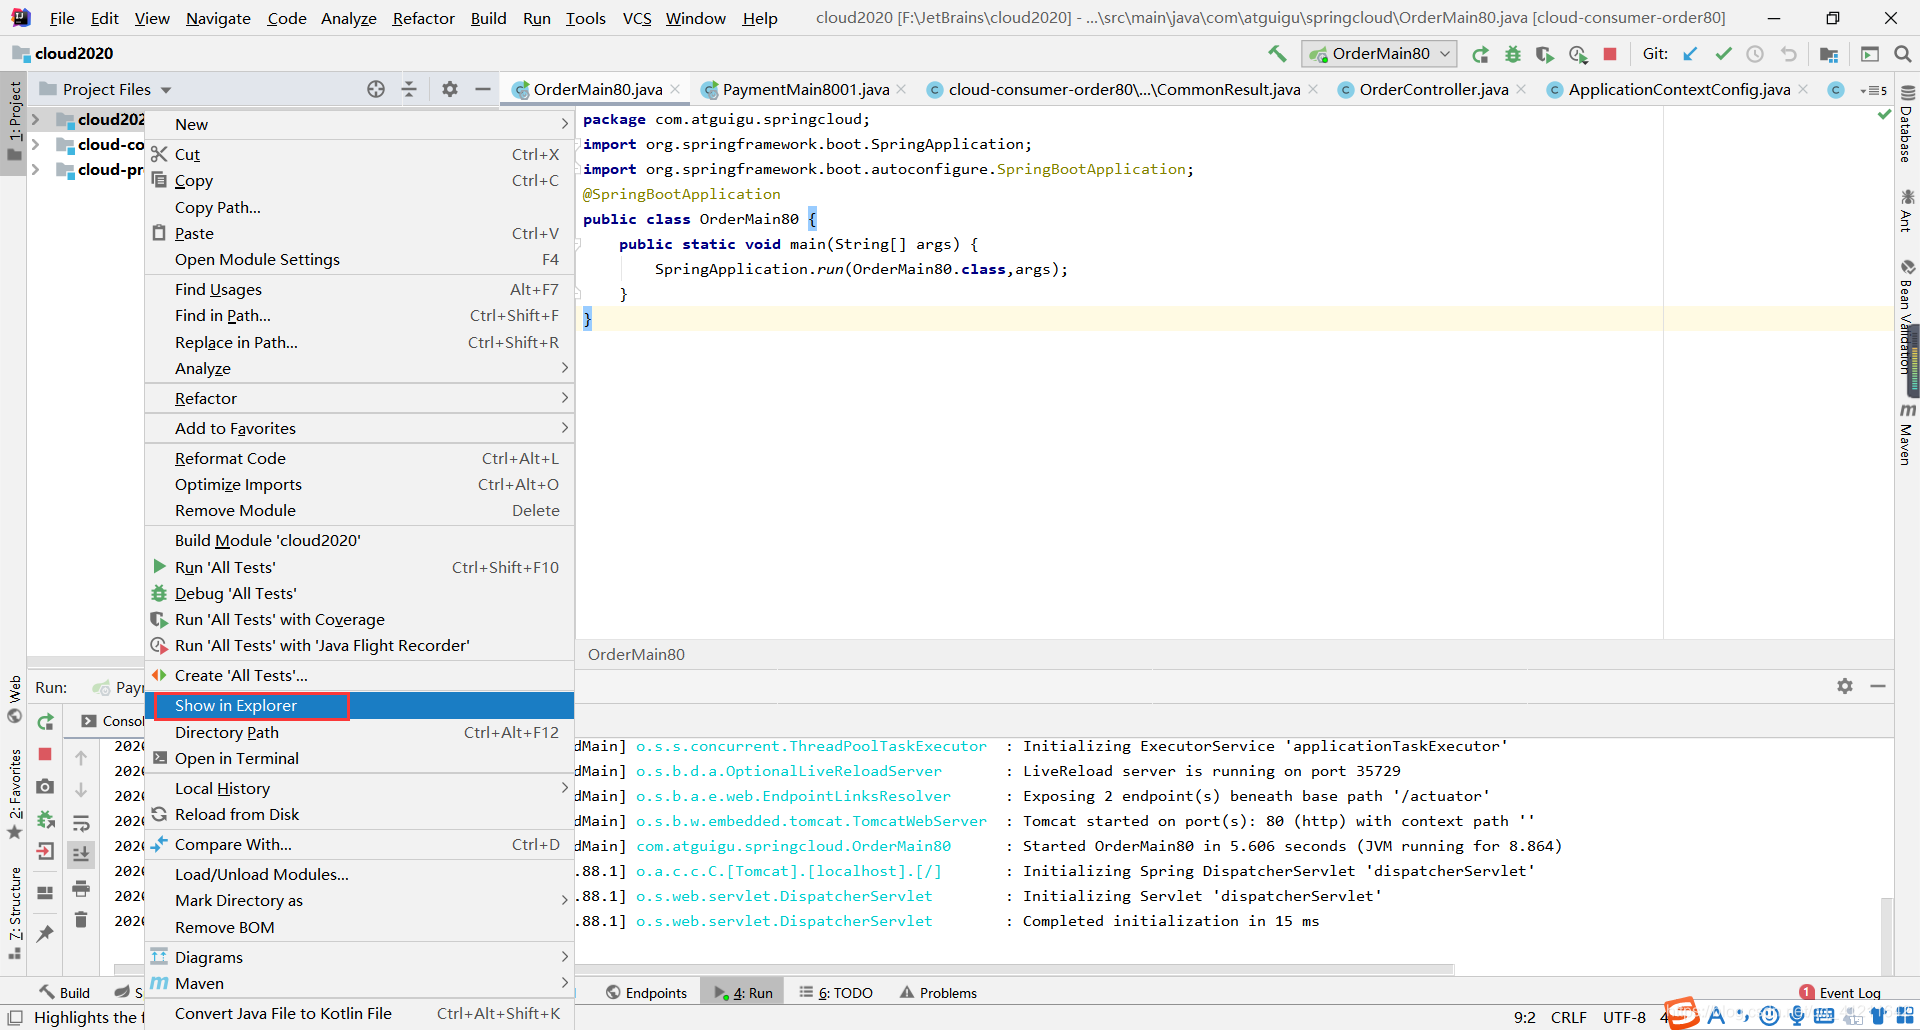
Task: Click the green Debug bug icon
Action: 1513,54
